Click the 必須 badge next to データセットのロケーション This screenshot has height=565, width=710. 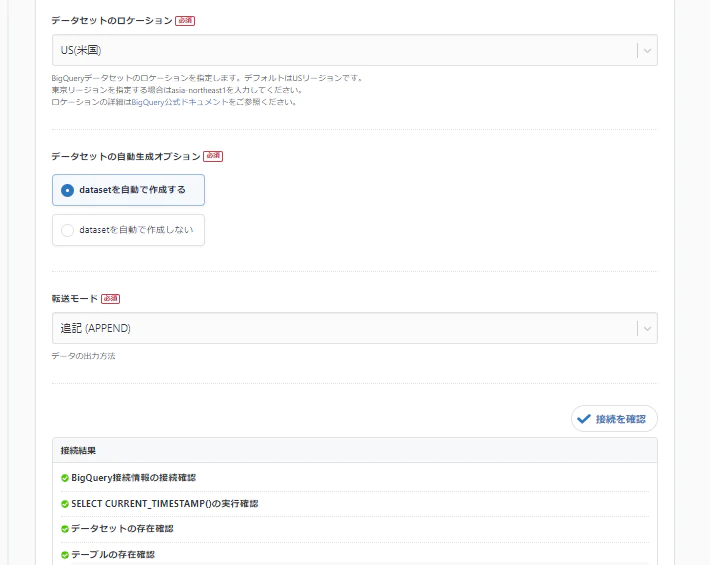coord(185,20)
